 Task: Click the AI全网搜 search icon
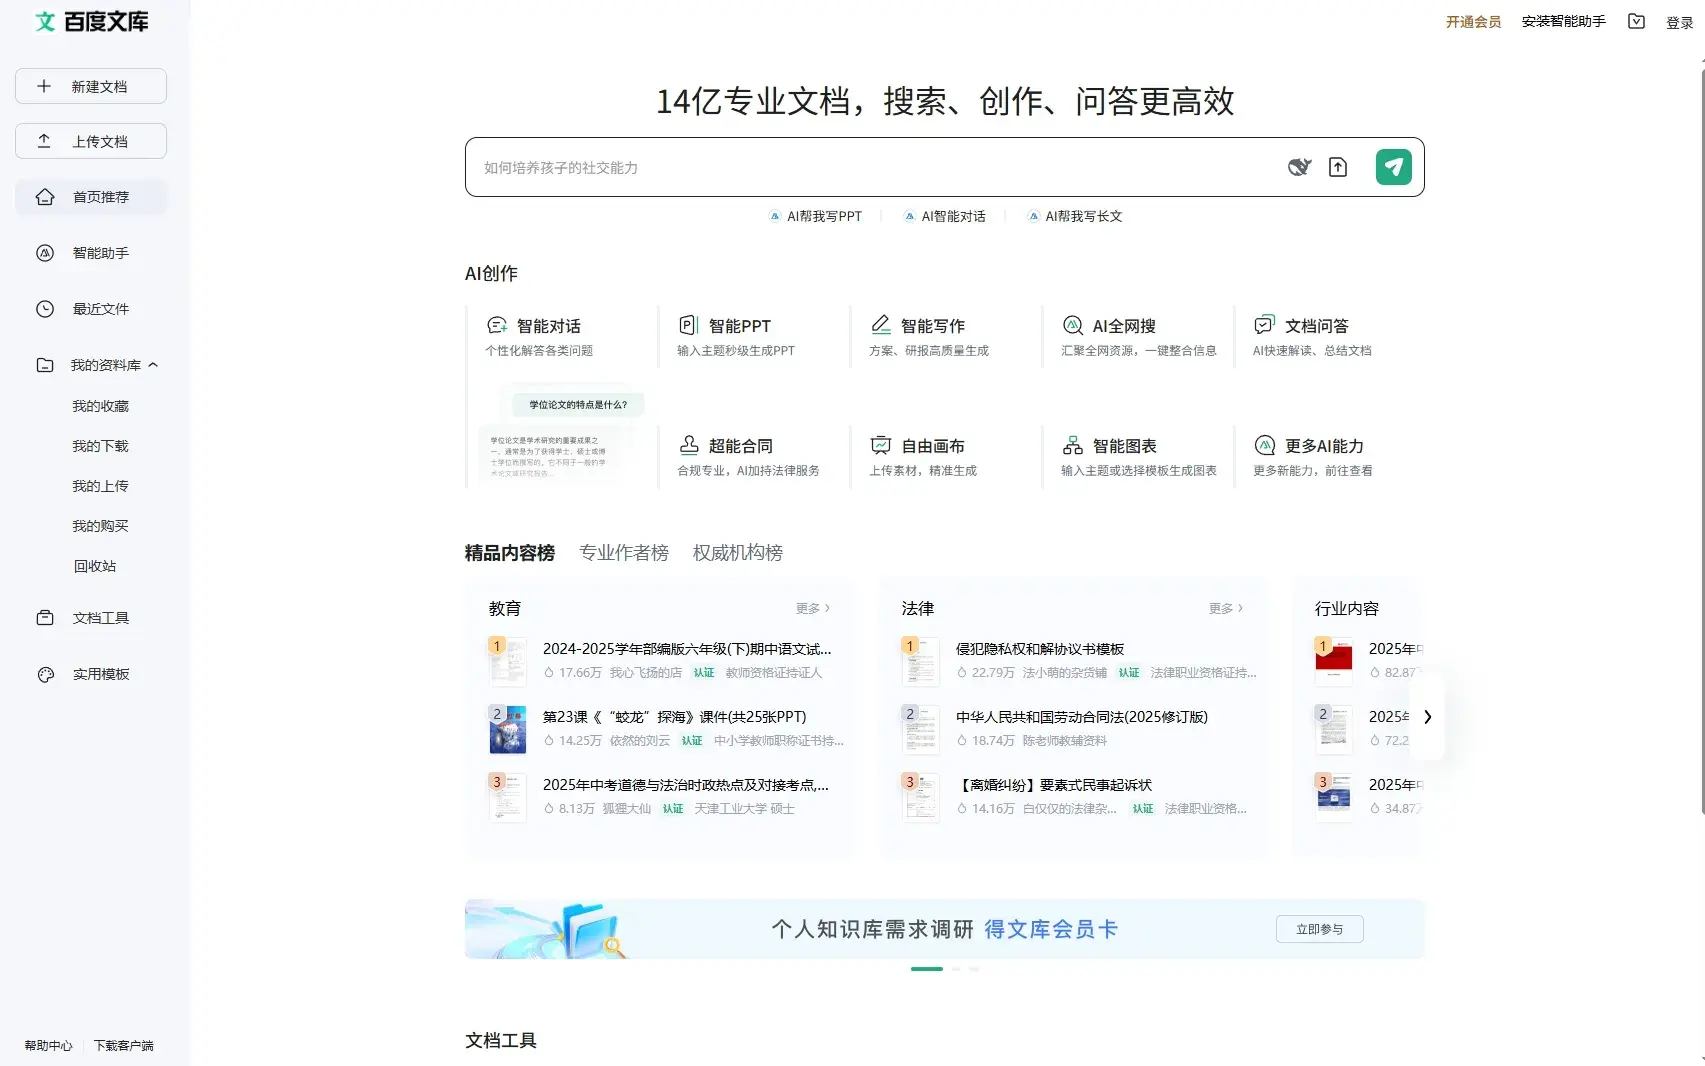pyautogui.click(x=1073, y=325)
